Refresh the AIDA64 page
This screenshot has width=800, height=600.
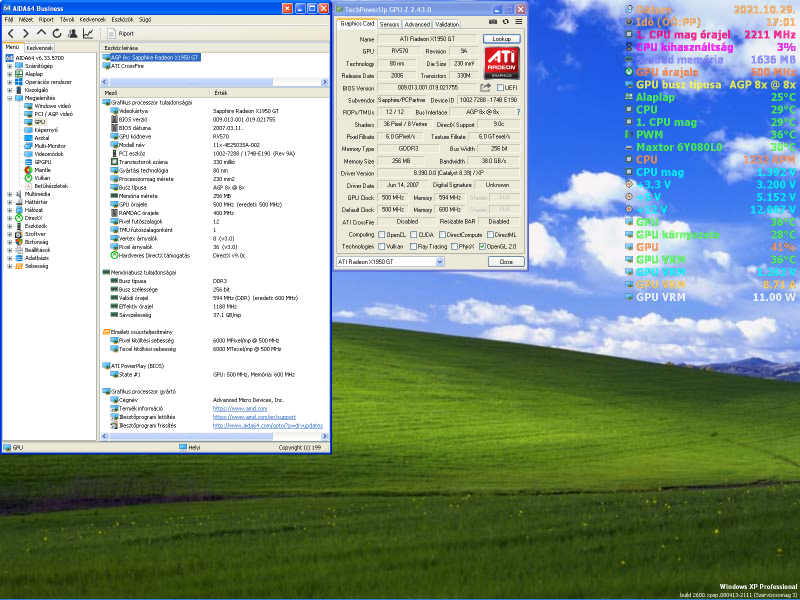pyautogui.click(x=57, y=33)
